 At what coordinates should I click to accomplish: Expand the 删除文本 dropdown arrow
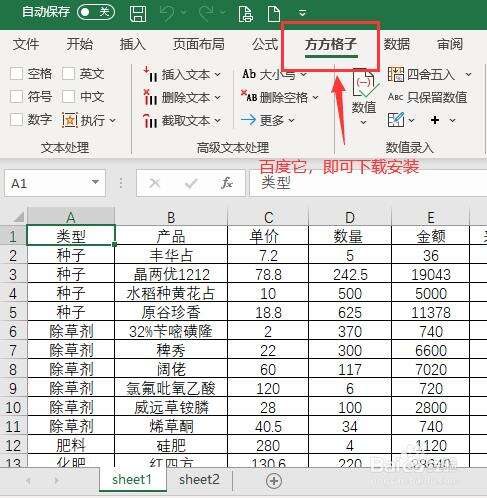coord(218,98)
